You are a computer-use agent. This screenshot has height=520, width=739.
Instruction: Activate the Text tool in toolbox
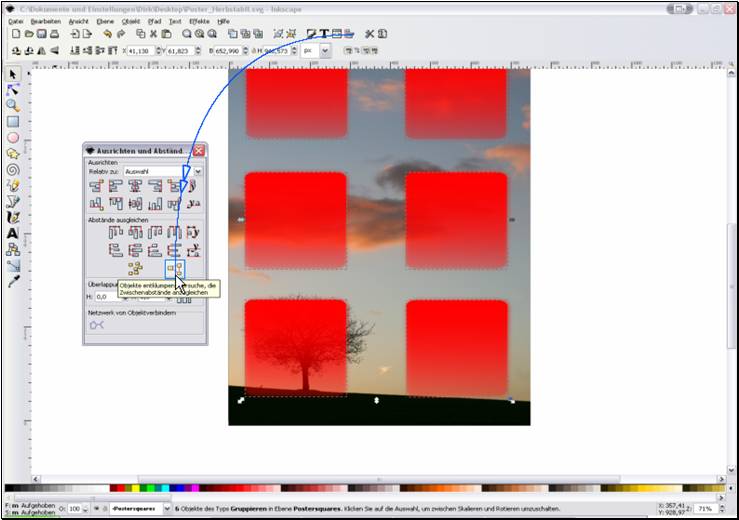click(13, 233)
